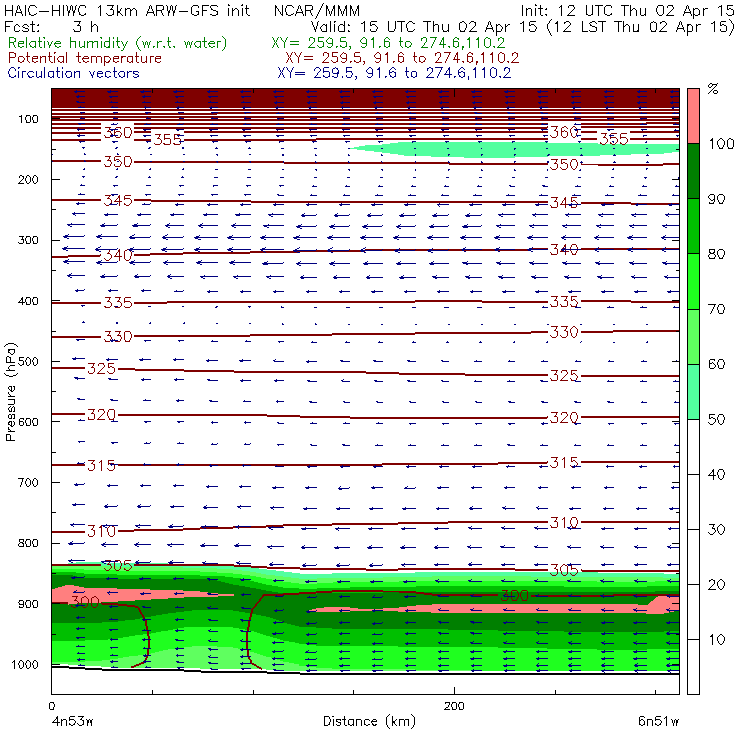Click the 800 tick label on pressure axis

(x=28, y=543)
